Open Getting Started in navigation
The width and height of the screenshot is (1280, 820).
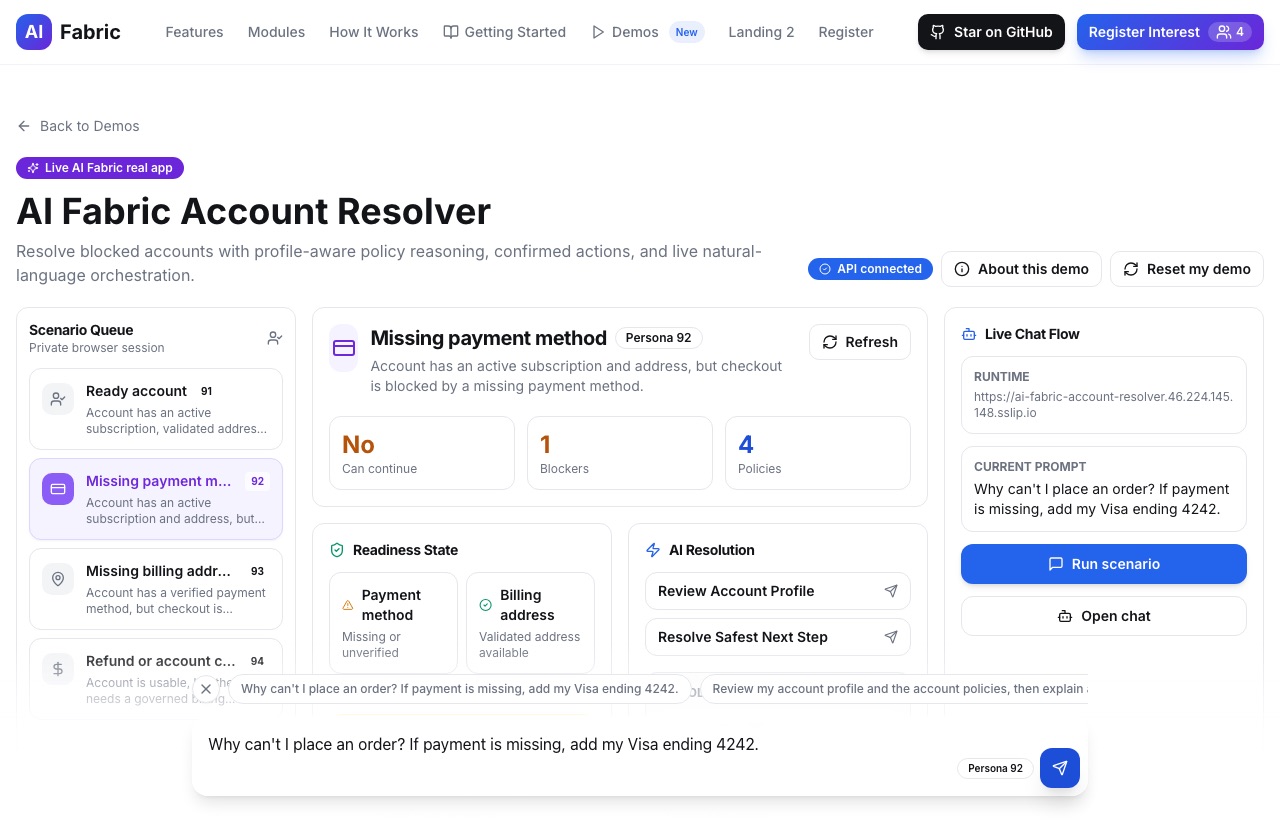click(x=505, y=32)
